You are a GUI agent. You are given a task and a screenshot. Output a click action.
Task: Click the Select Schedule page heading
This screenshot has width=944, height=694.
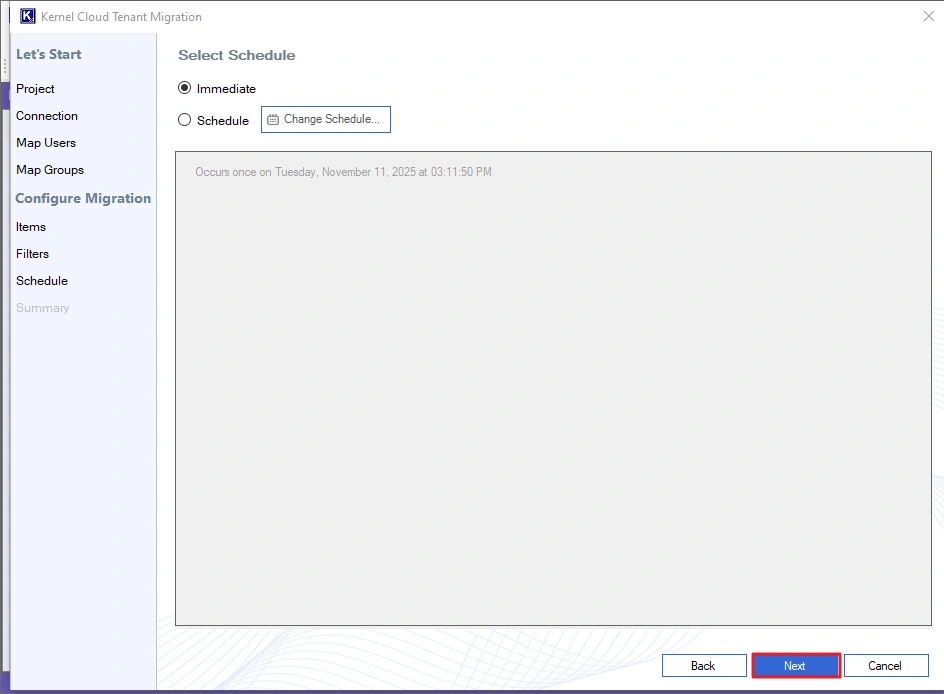click(237, 55)
